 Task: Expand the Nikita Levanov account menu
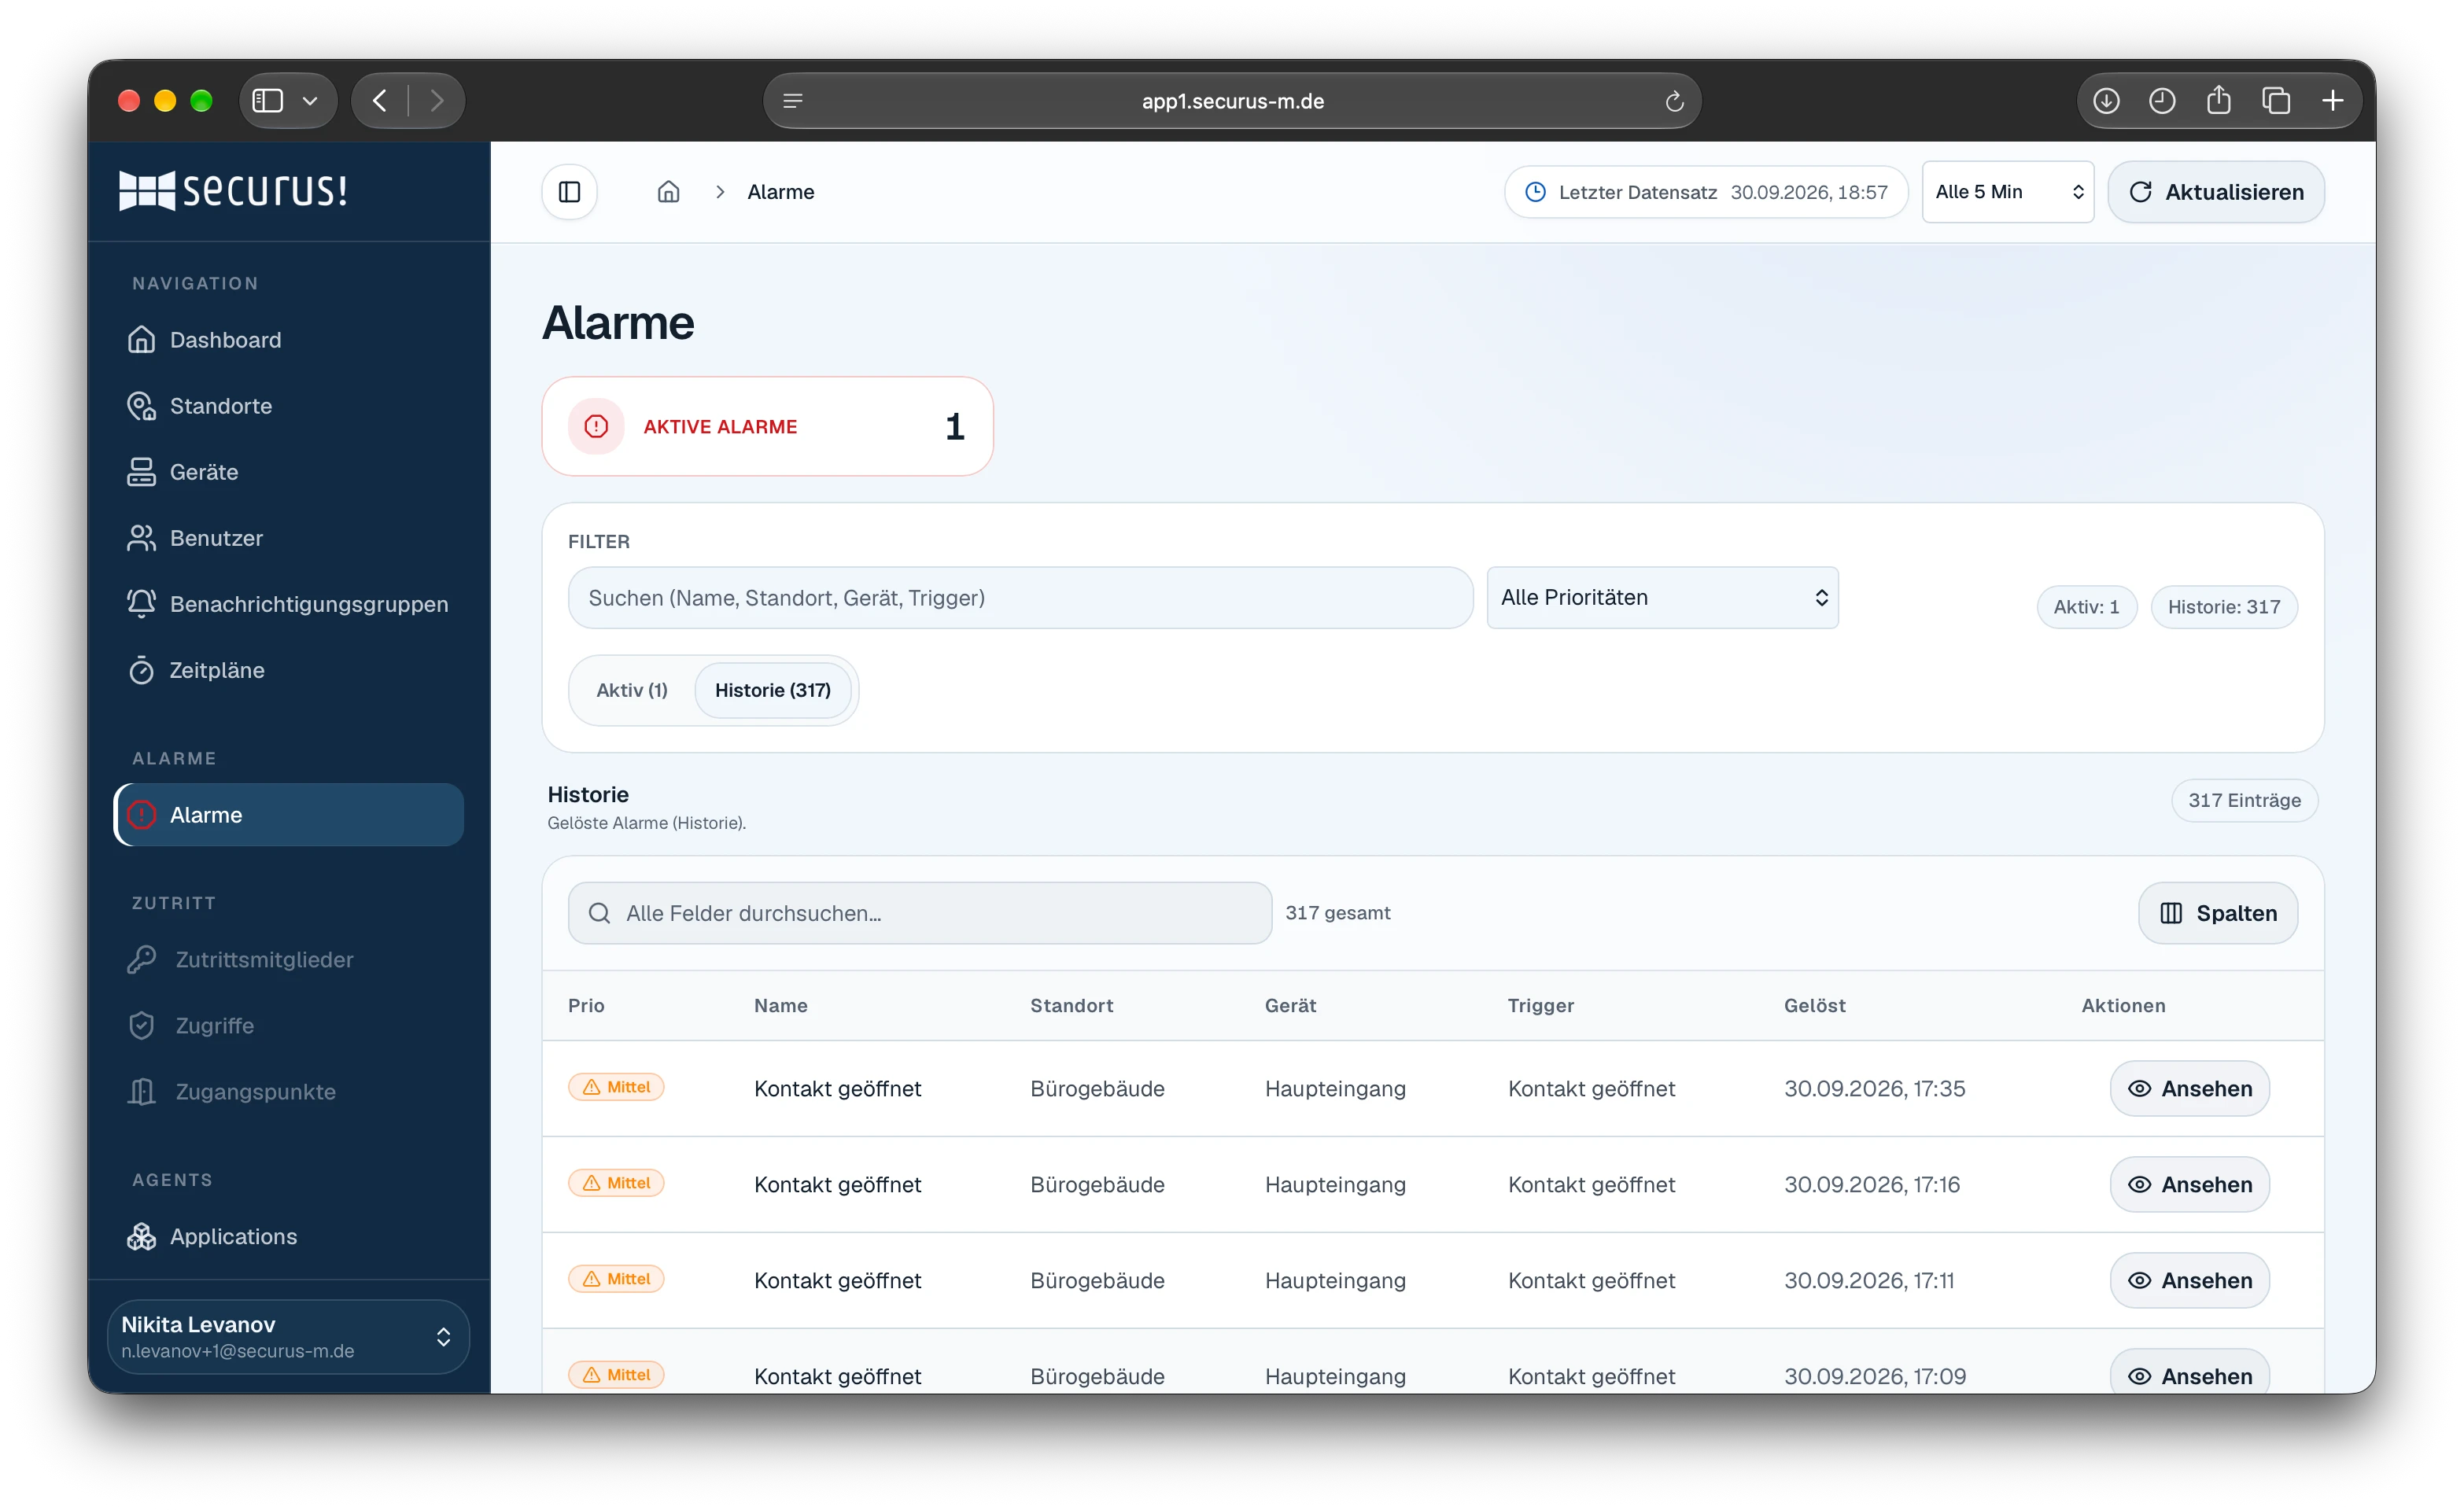[288, 1337]
